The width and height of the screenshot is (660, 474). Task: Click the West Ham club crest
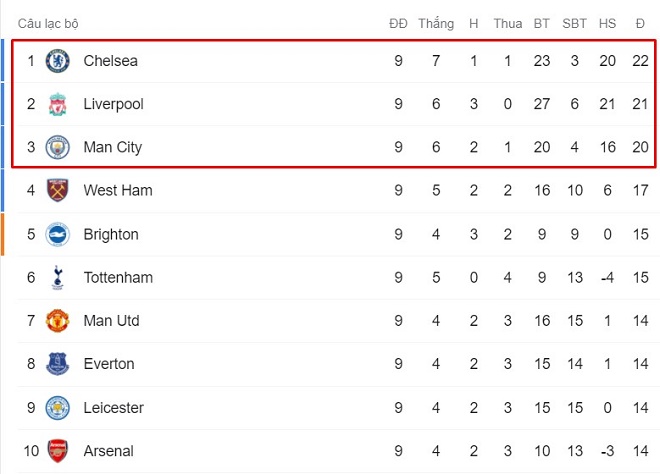[57, 190]
